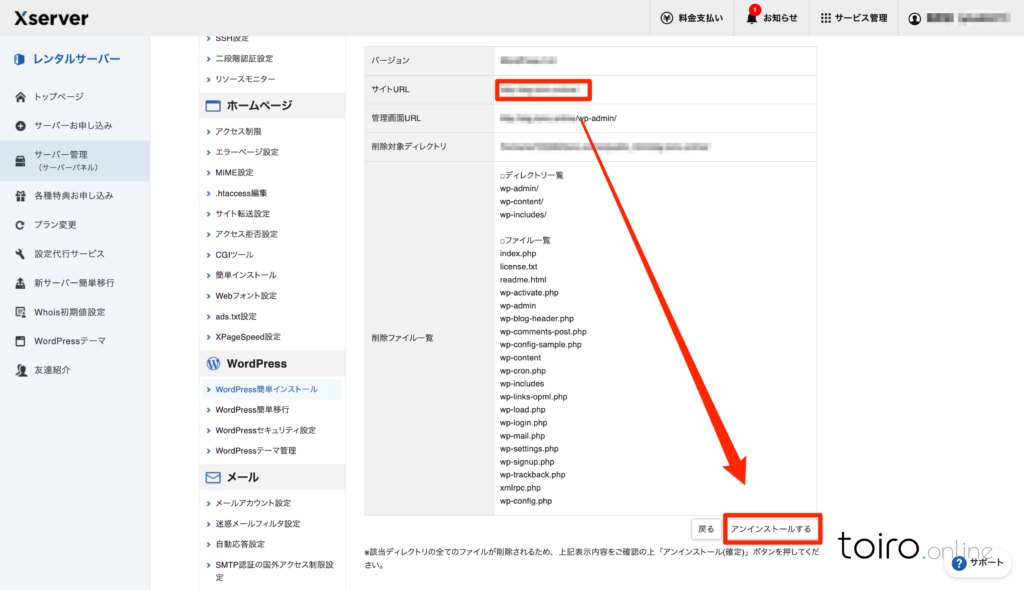Image resolution: width=1024 pixels, height=590 pixels.
Task: Click the Xserver logo
Action: coord(52,18)
